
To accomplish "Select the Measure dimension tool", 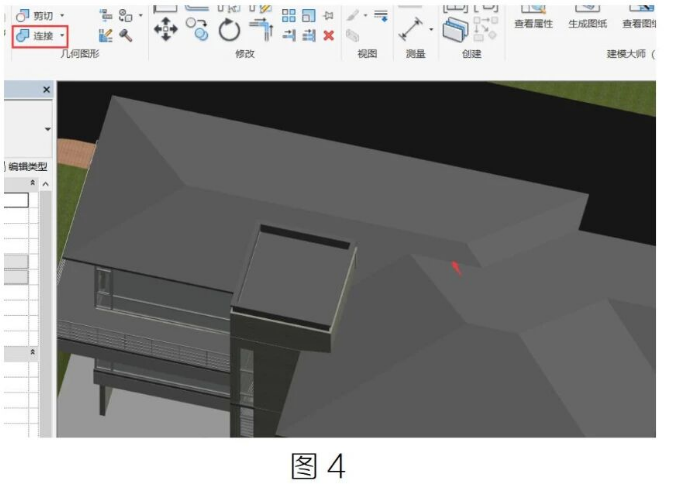I will [411, 29].
